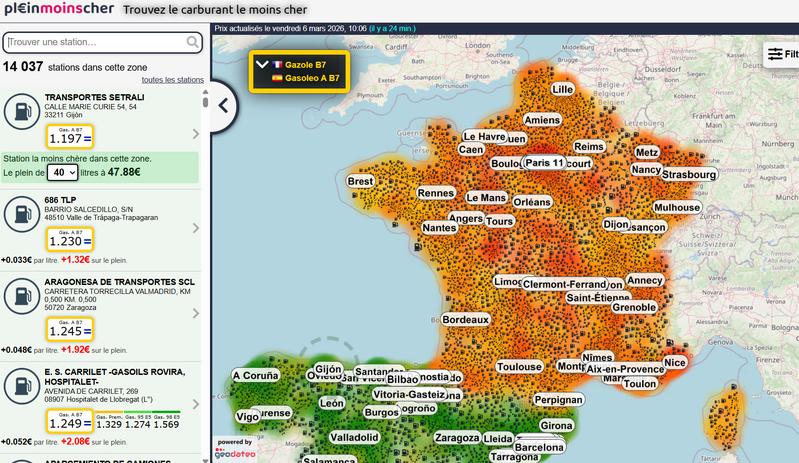
Task: Click the Rennes city label
Action: (x=436, y=193)
